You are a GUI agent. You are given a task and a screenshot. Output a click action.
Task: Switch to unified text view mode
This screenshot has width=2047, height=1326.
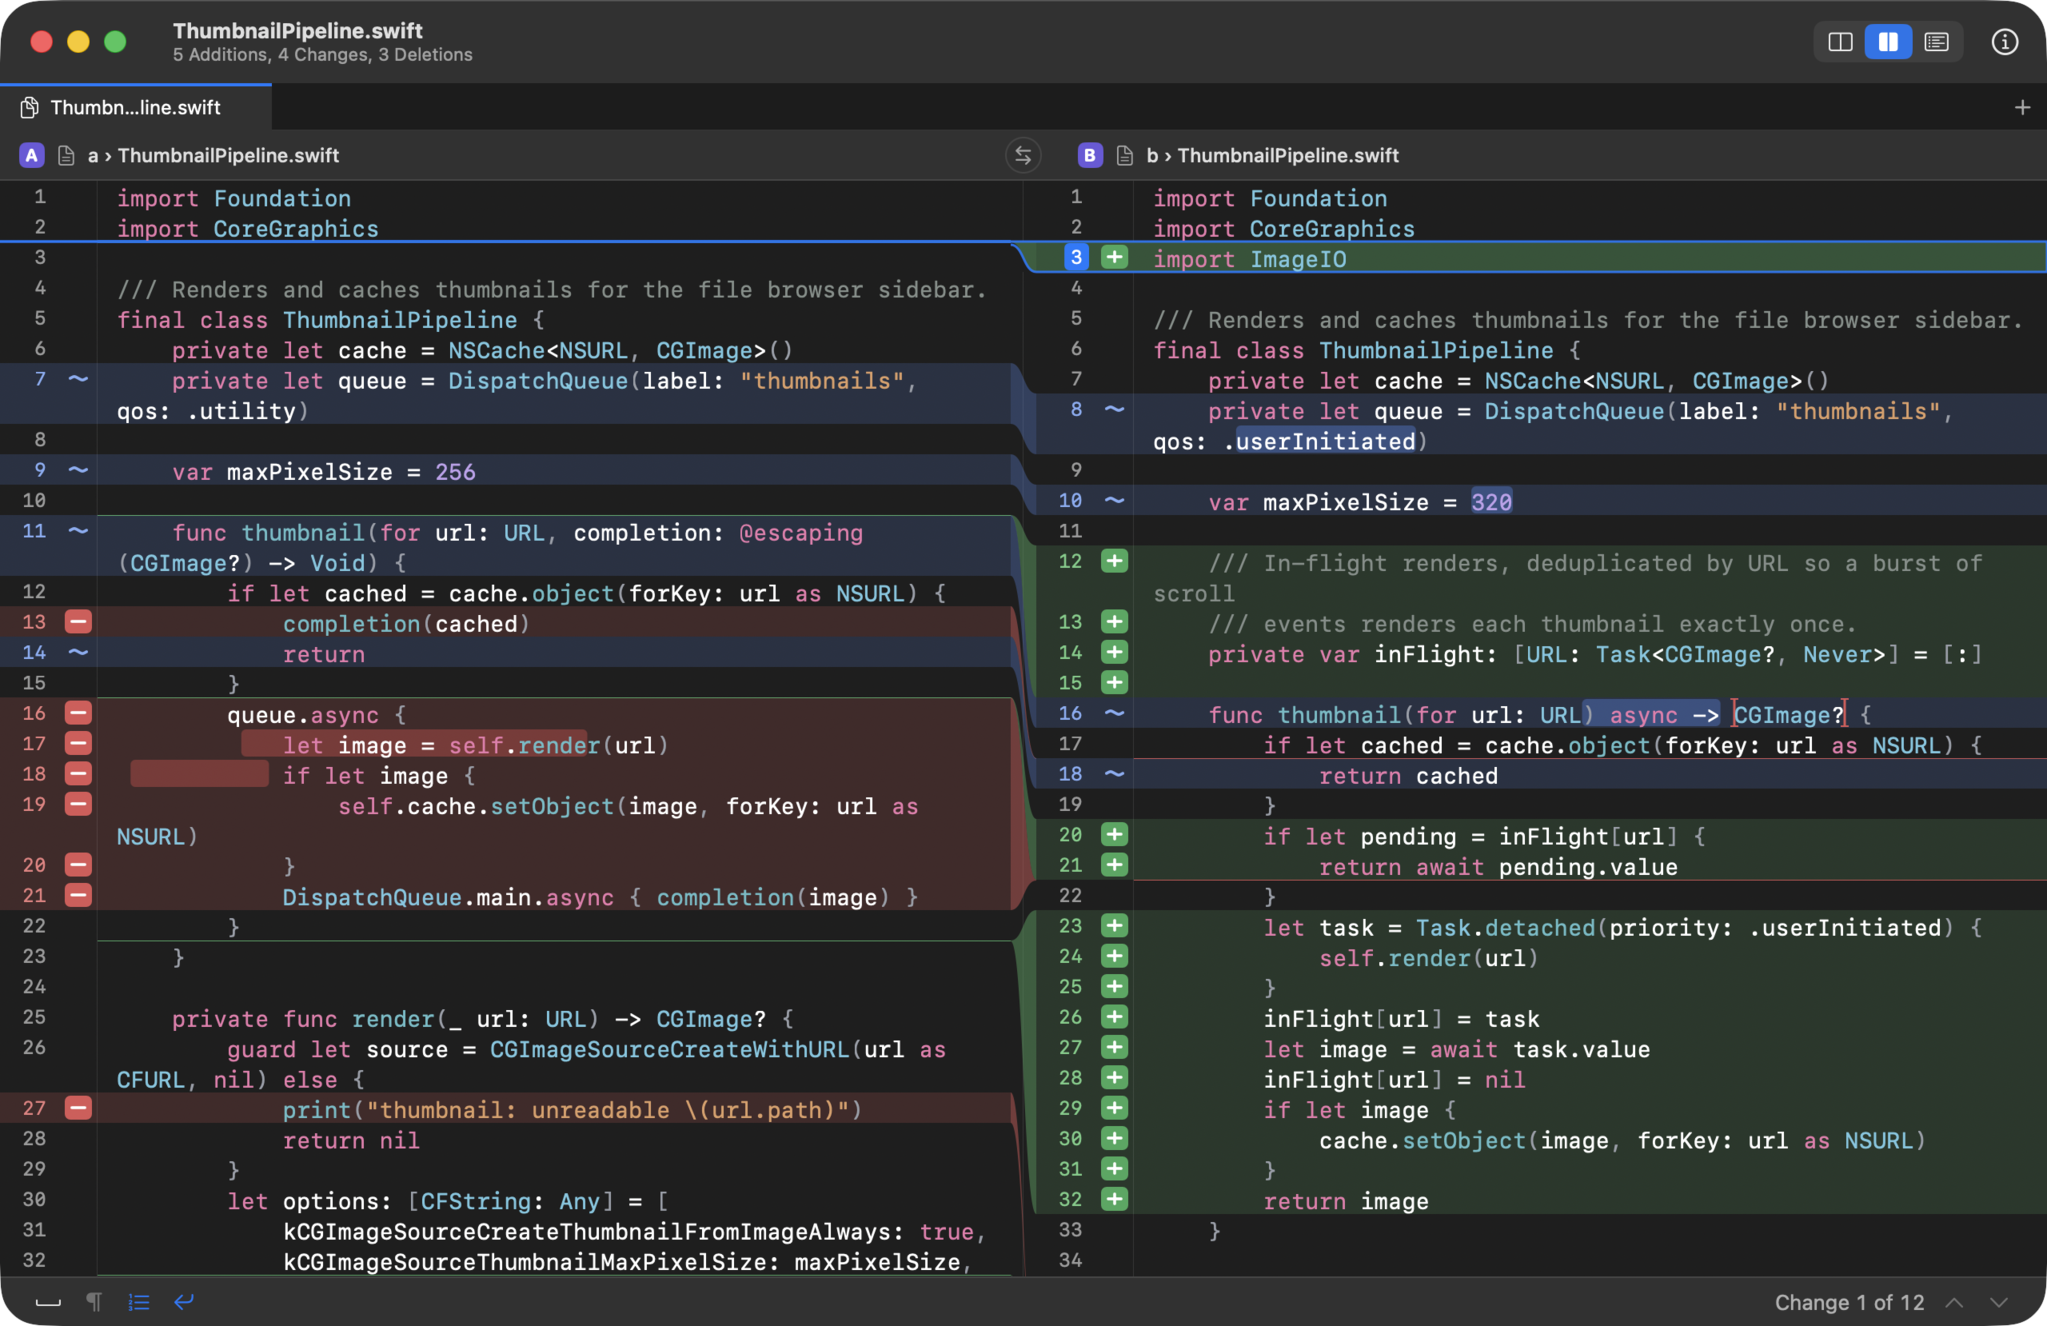(1936, 42)
